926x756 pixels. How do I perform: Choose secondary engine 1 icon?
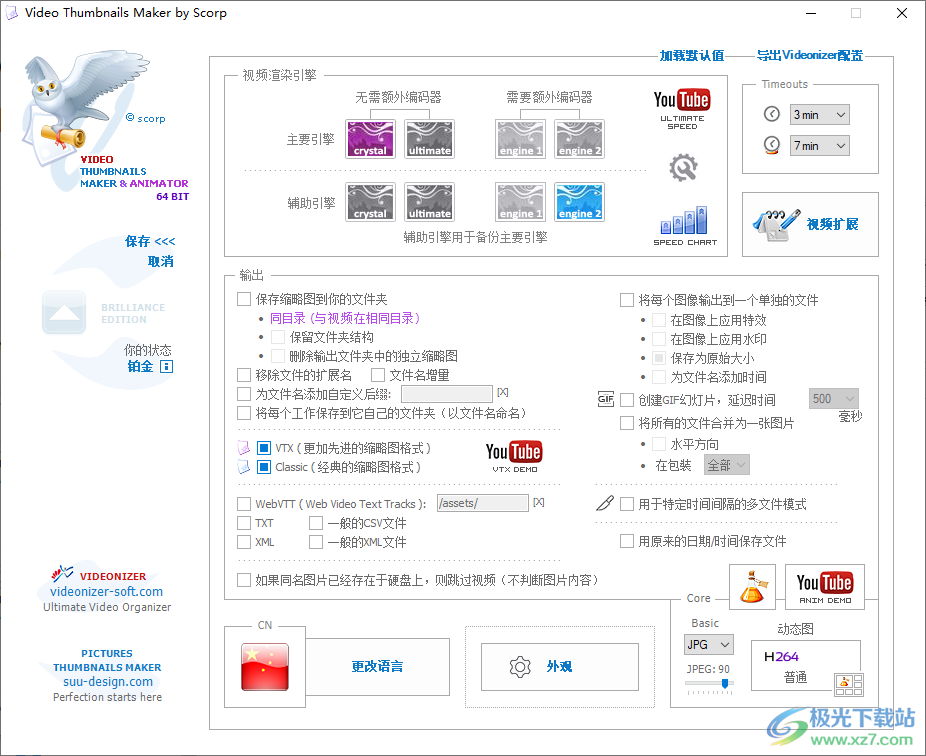(x=520, y=202)
